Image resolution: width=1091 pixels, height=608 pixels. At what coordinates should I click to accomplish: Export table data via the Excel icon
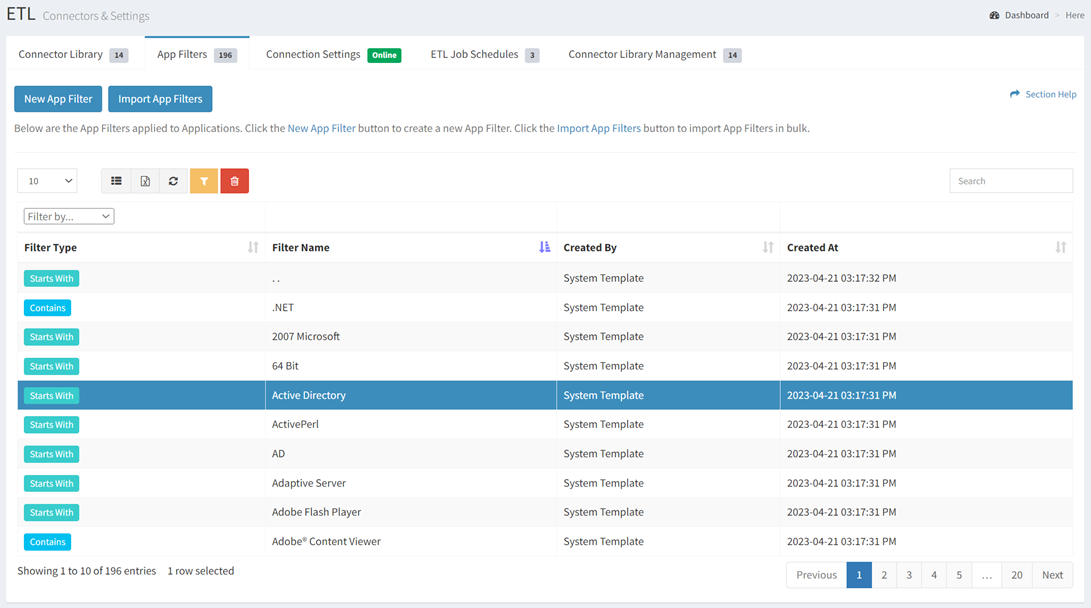[x=146, y=180]
